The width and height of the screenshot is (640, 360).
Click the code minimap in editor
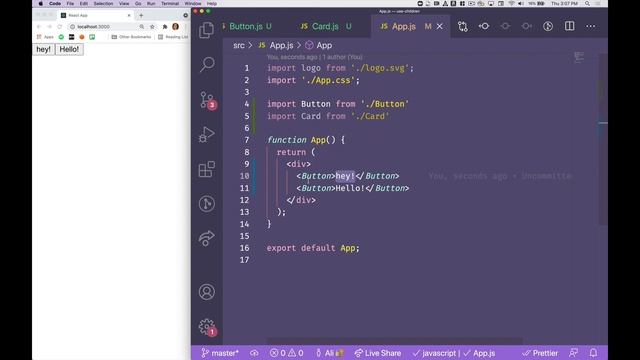579,57
